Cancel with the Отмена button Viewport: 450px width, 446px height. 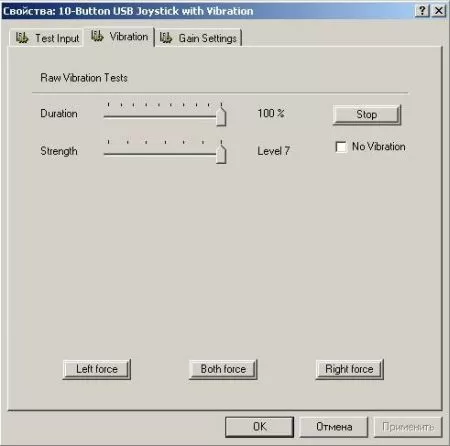click(334, 427)
